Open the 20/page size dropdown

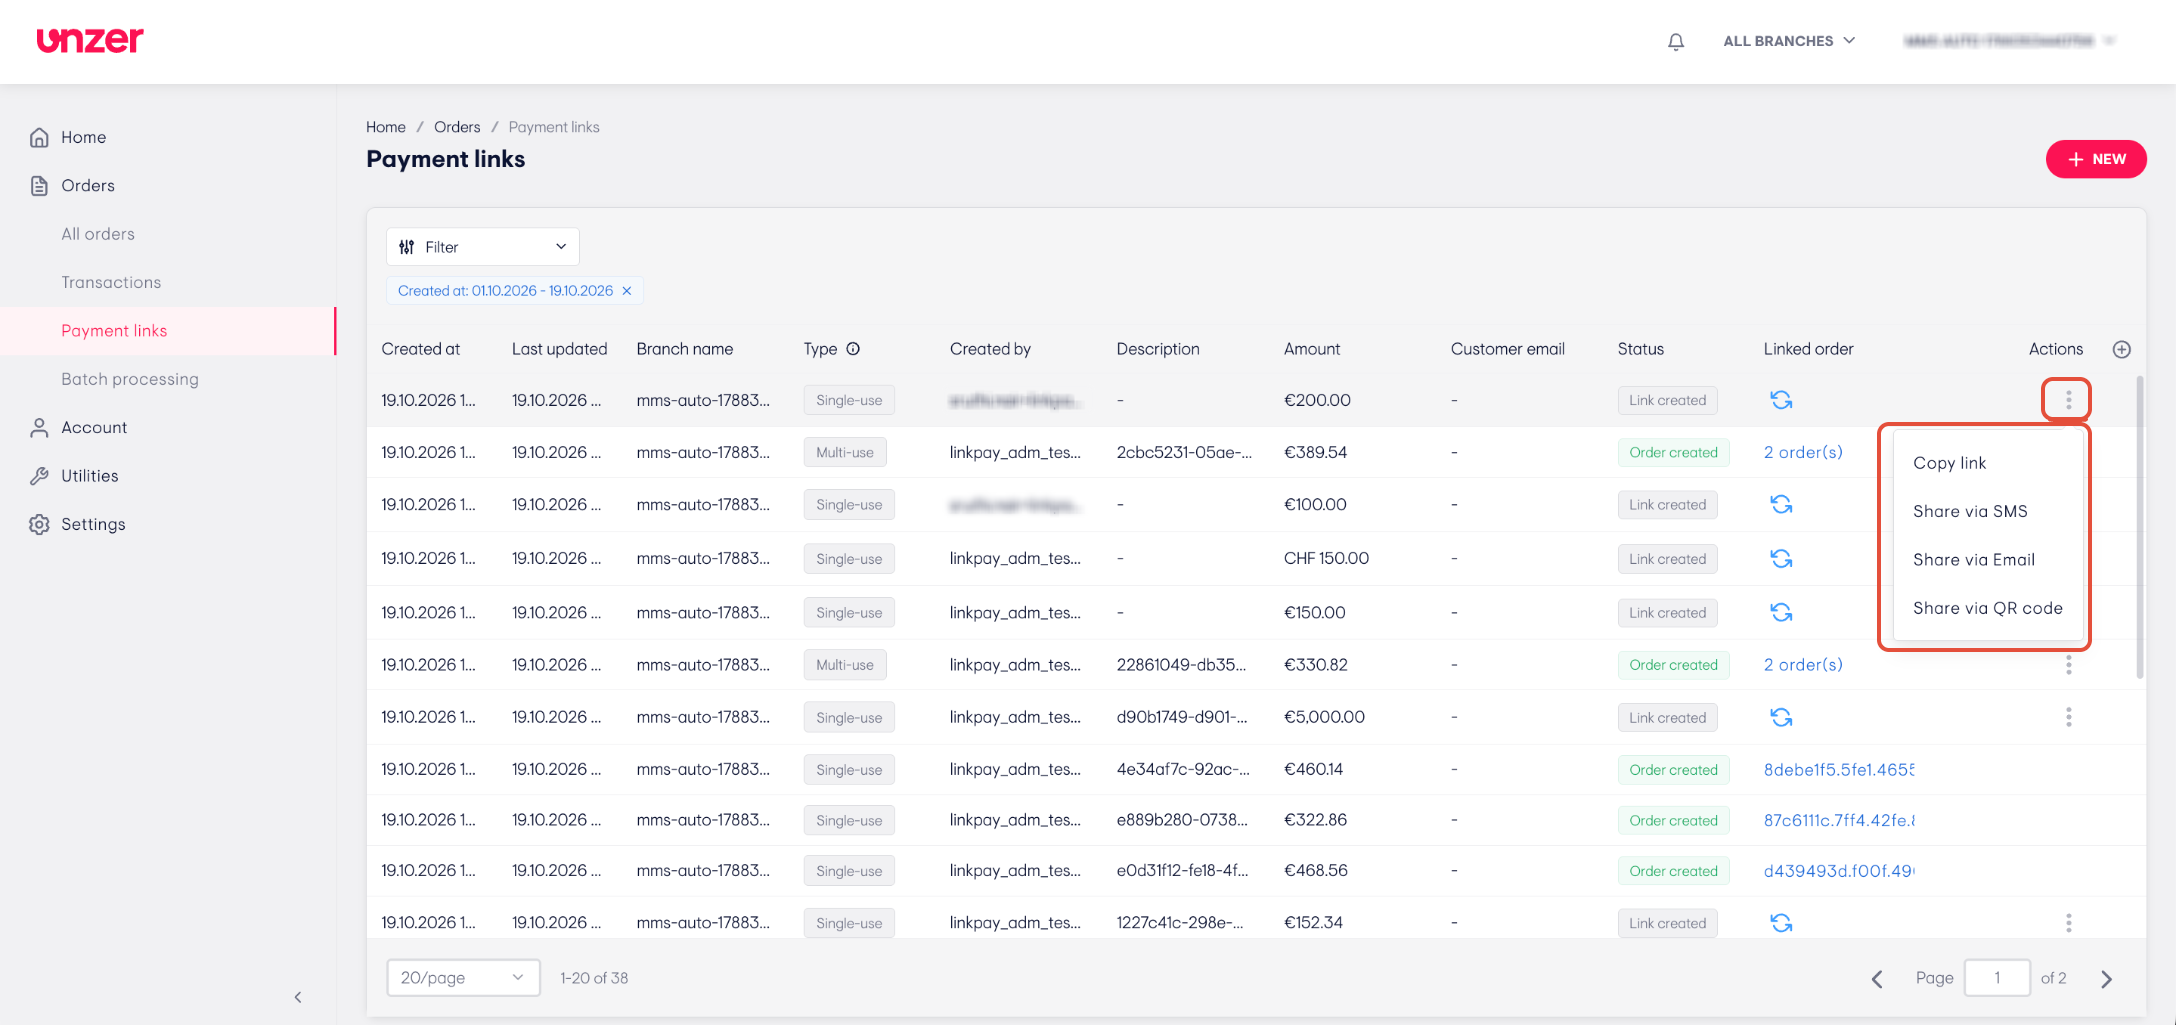(x=463, y=978)
